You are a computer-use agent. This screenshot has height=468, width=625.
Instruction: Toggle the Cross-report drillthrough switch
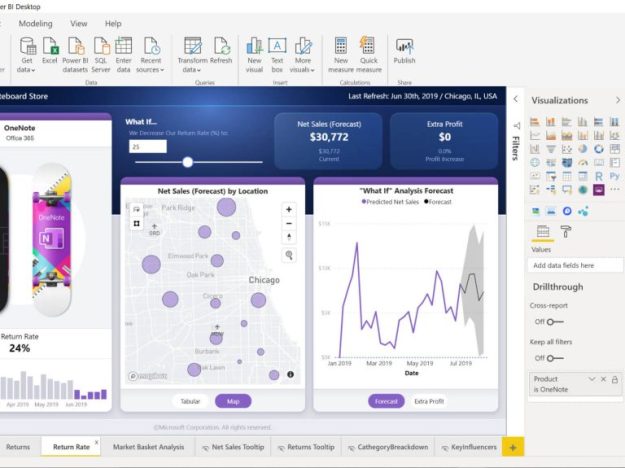(x=548, y=322)
